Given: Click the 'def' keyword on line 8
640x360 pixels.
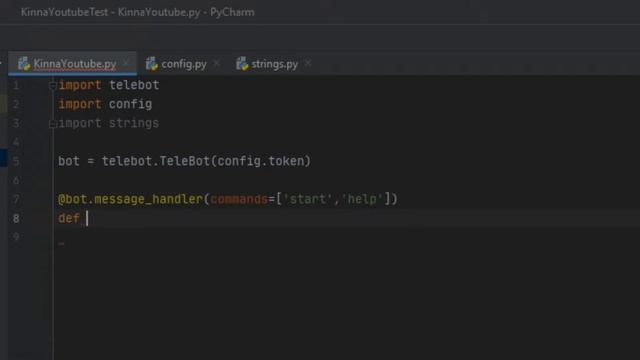Looking at the screenshot, I should [x=69, y=218].
